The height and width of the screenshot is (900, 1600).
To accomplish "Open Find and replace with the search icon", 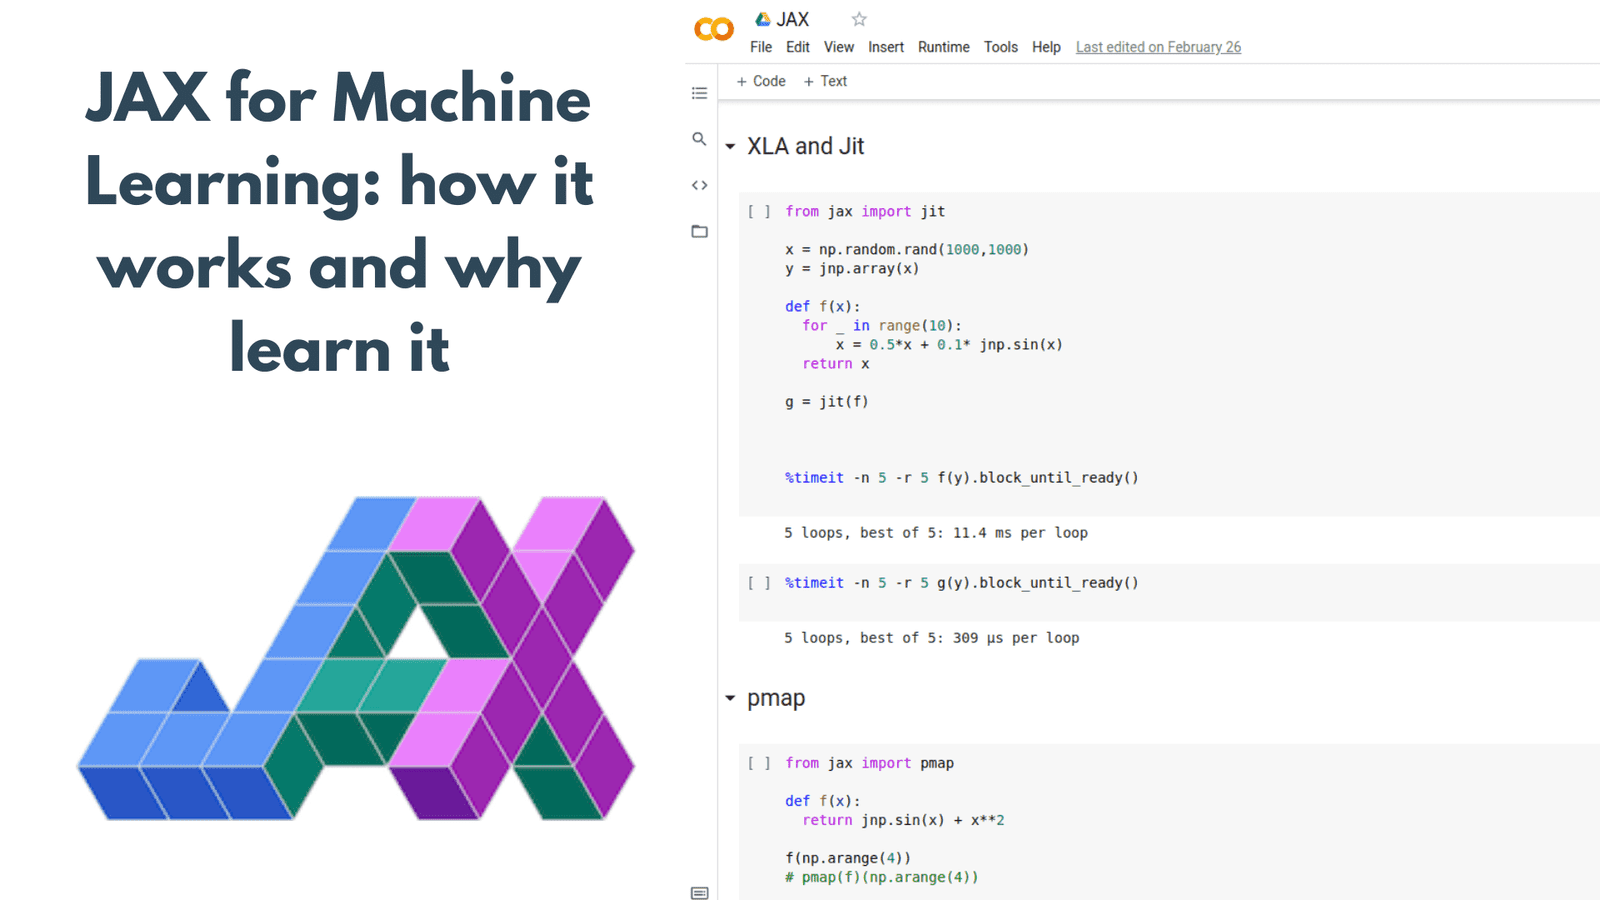I will tap(699, 139).
